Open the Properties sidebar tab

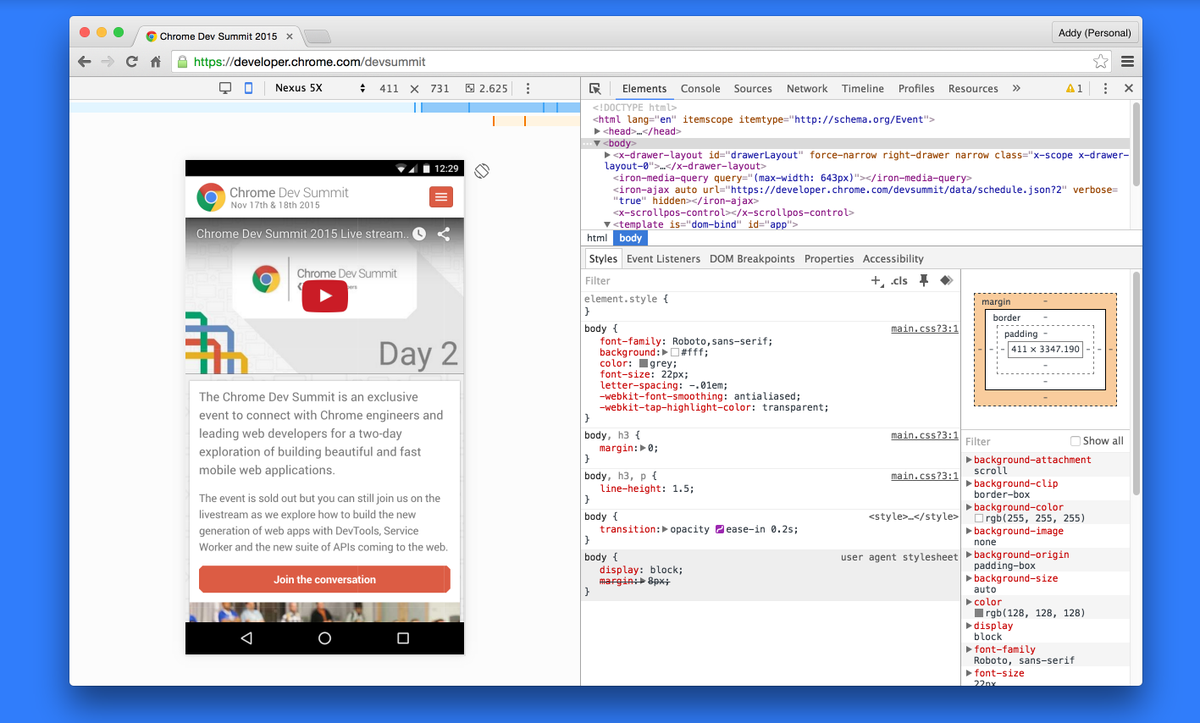click(829, 259)
